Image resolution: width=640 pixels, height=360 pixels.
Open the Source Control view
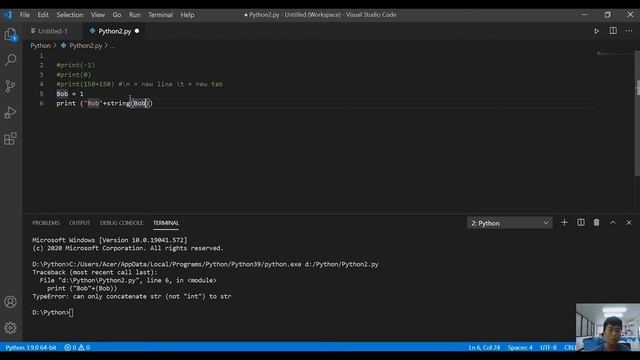point(11,86)
